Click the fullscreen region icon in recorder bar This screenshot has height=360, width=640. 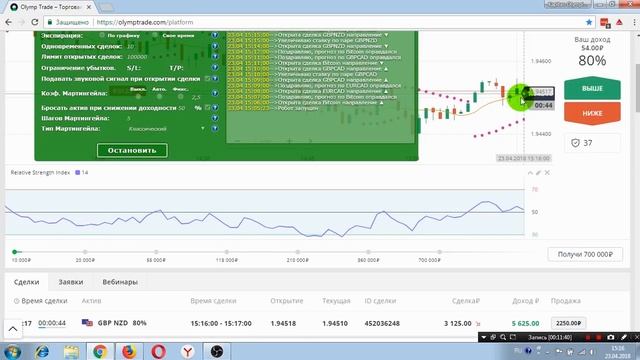pyautogui.click(x=513, y=337)
